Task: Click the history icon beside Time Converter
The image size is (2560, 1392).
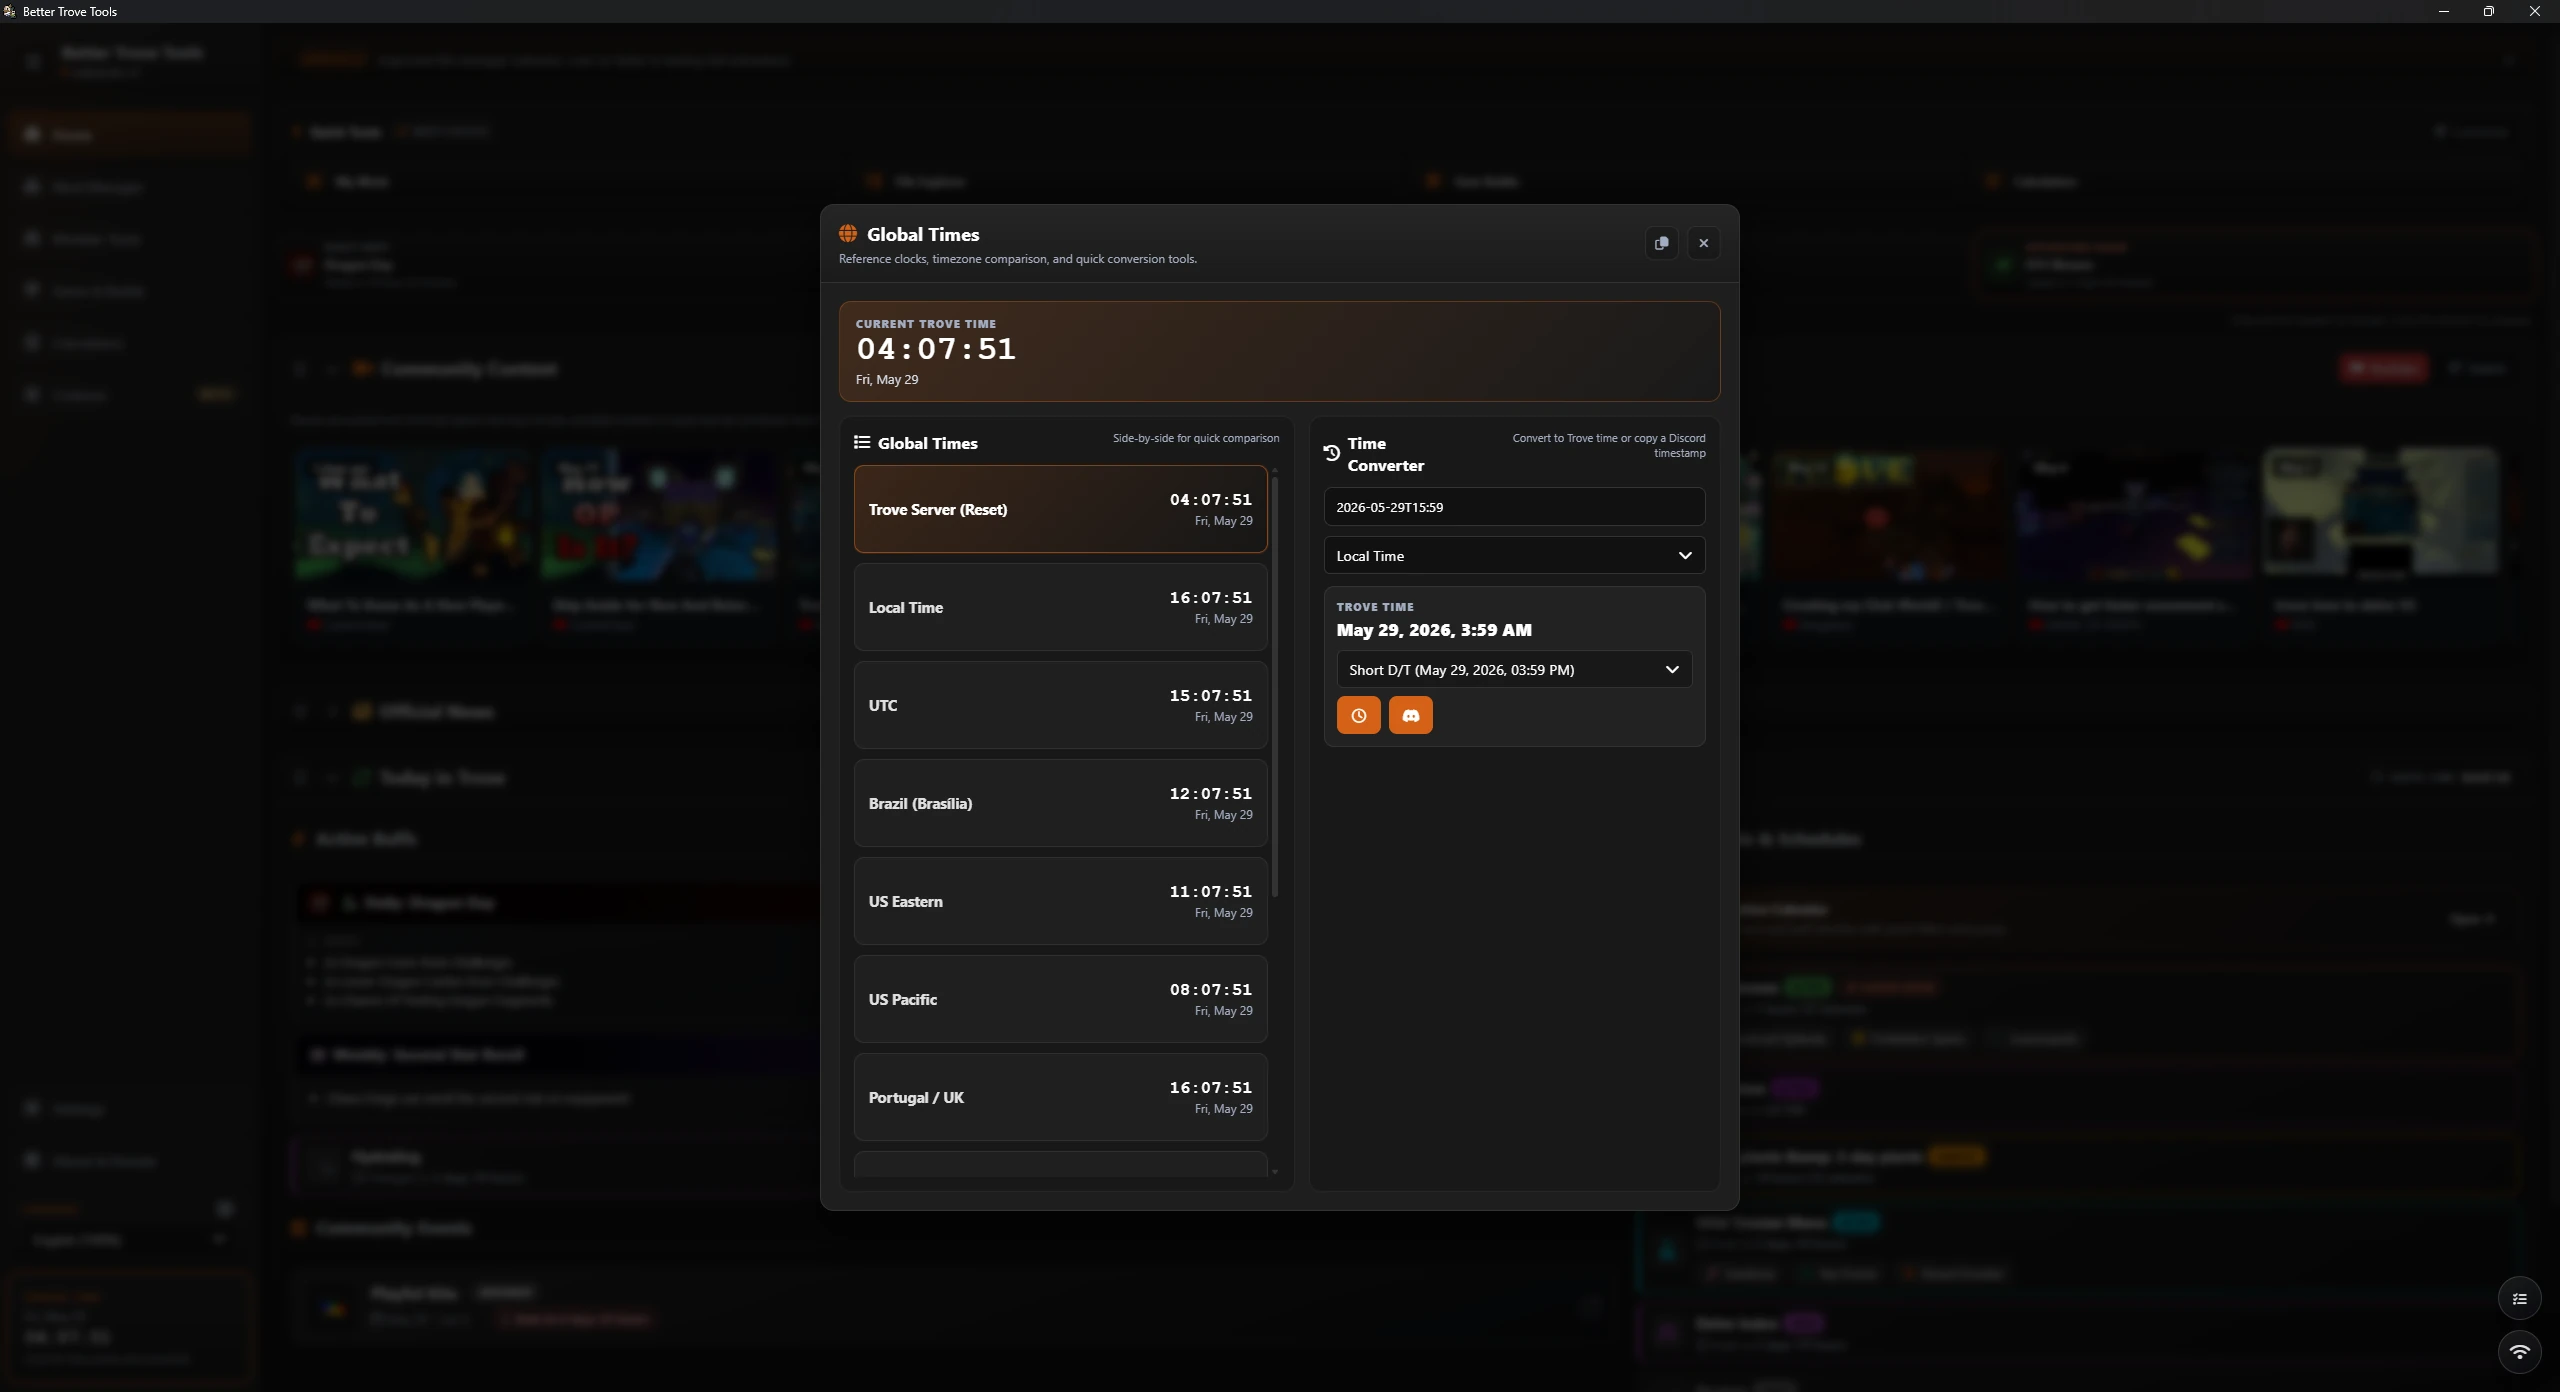Action: click(1332, 453)
